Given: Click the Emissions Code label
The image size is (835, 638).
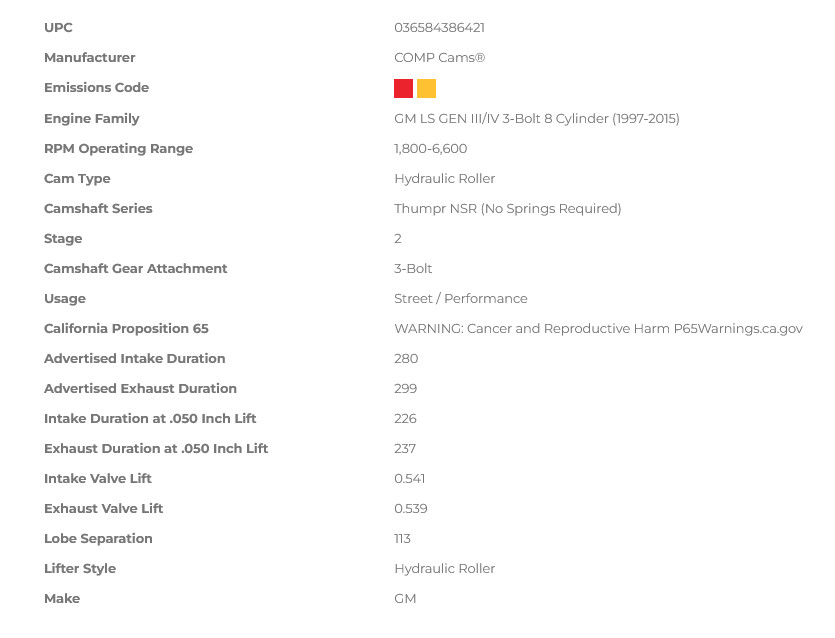Looking at the screenshot, I should pyautogui.click(x=96, y=87).
